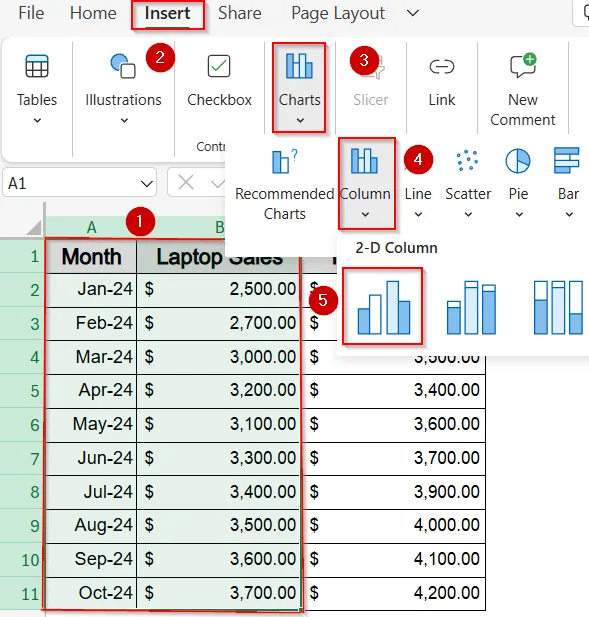Choose the Bar chart icon
The height and width of the screenshot is (617, 589).
click(567, 161)
